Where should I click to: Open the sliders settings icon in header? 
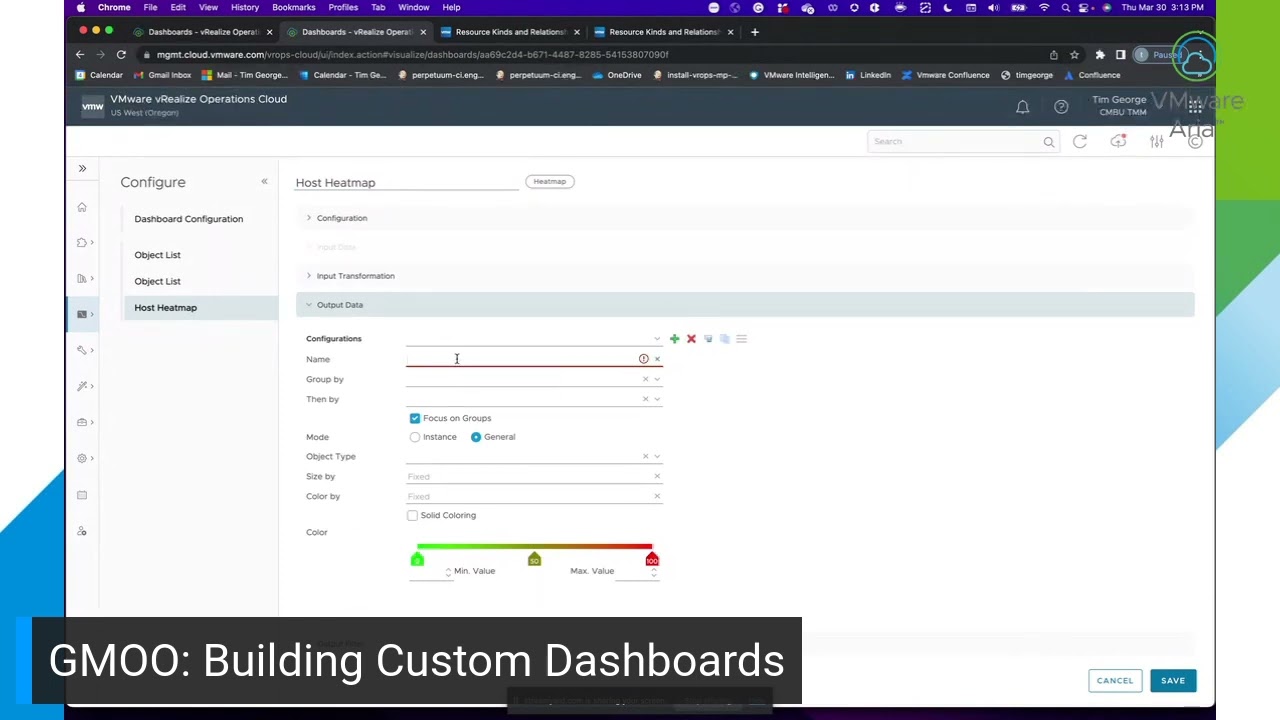tap(1156, 142)
